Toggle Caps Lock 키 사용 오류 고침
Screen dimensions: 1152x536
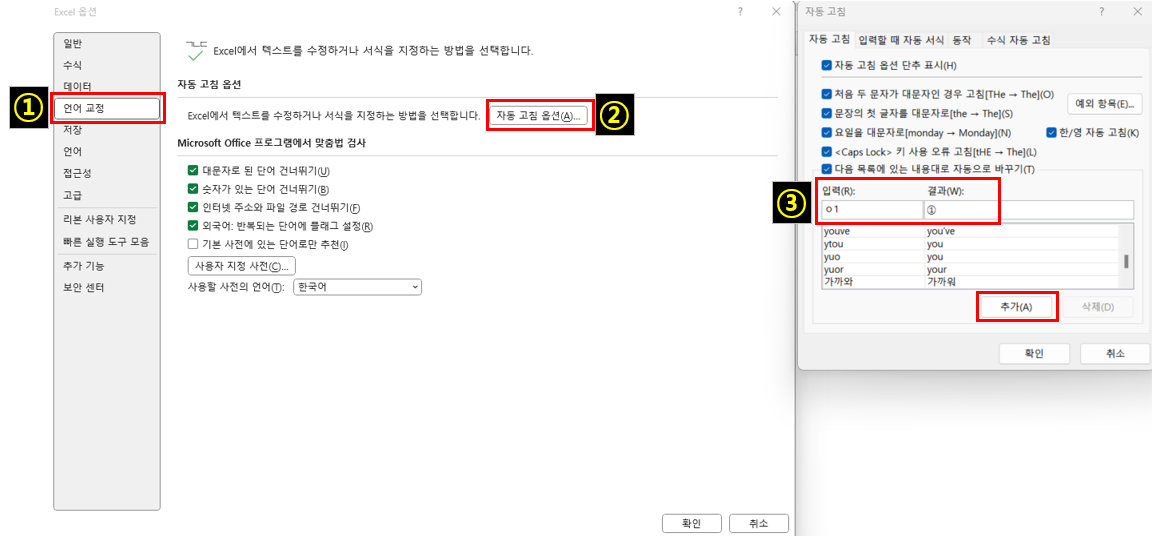point(827,152)
